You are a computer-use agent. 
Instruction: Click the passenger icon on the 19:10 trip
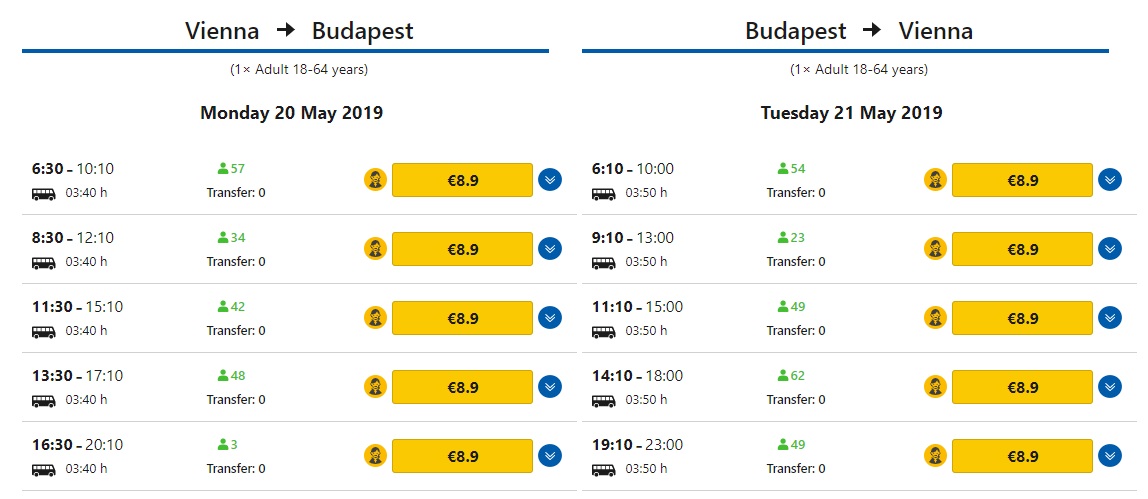[x=935, y=456]
